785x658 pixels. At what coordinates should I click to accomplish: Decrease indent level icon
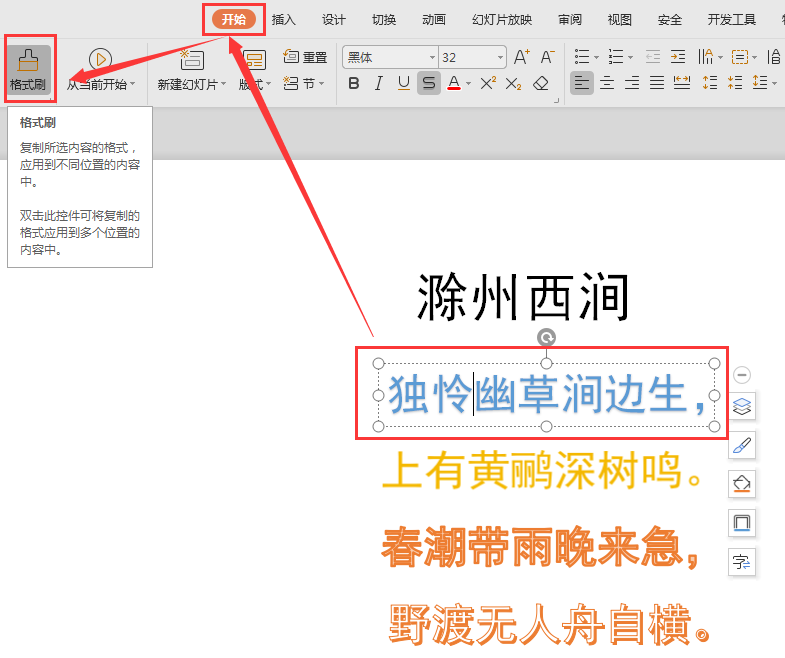click(653, 57)
